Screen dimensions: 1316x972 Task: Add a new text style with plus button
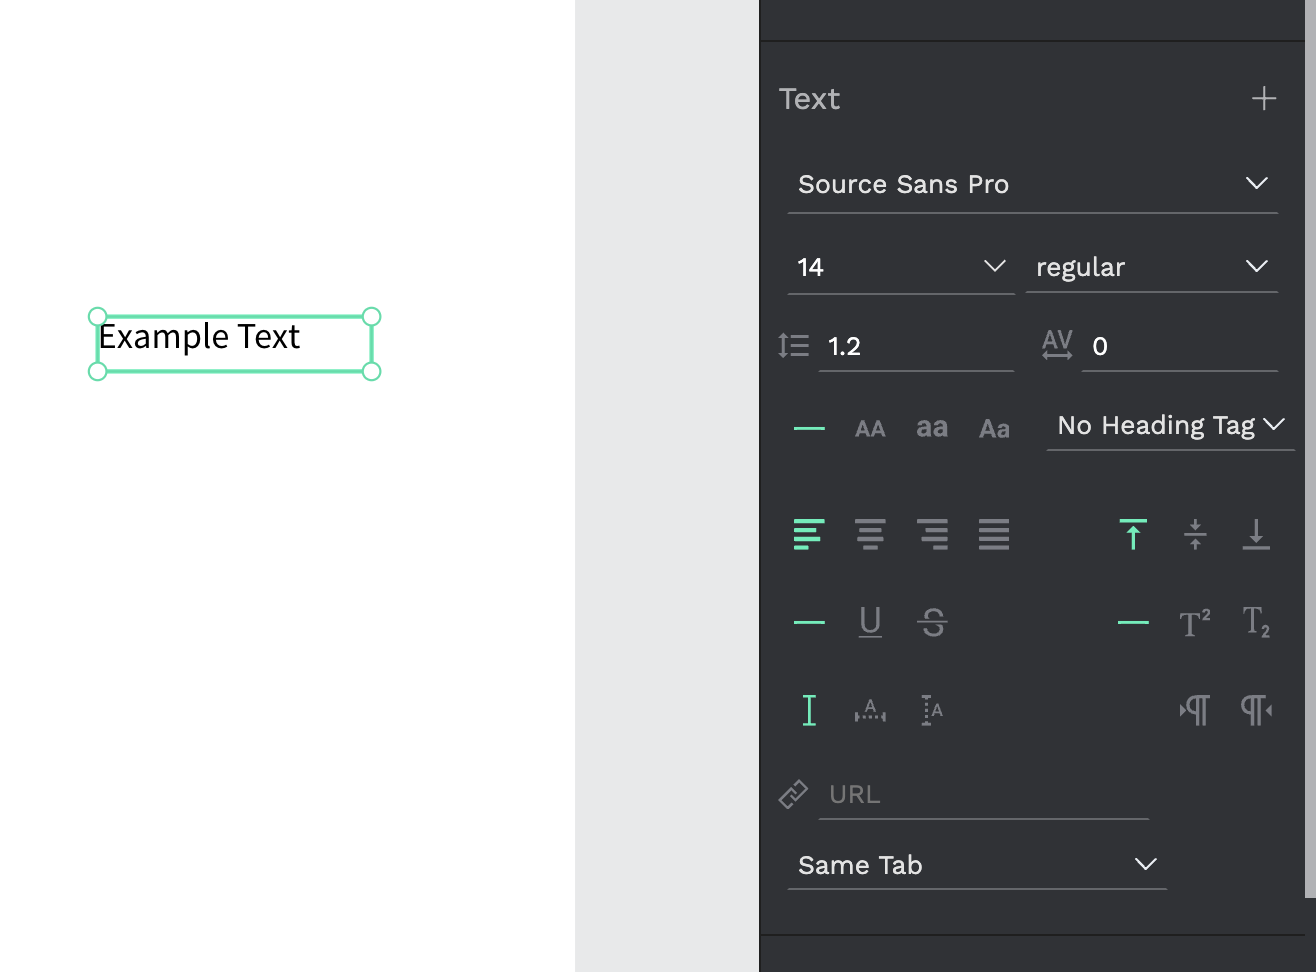1263,98
